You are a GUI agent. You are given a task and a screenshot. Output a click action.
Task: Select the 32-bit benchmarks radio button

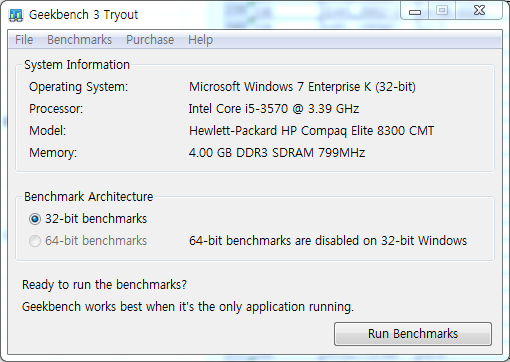35,219
